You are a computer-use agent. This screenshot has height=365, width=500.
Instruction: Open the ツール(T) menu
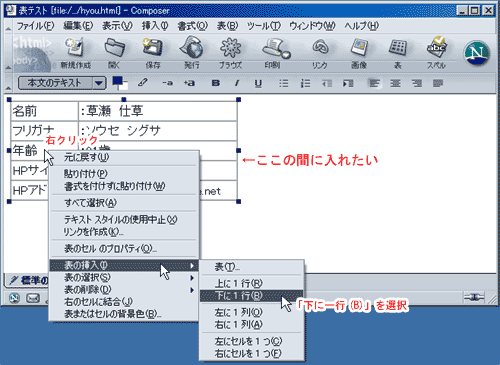coord(264,26)
